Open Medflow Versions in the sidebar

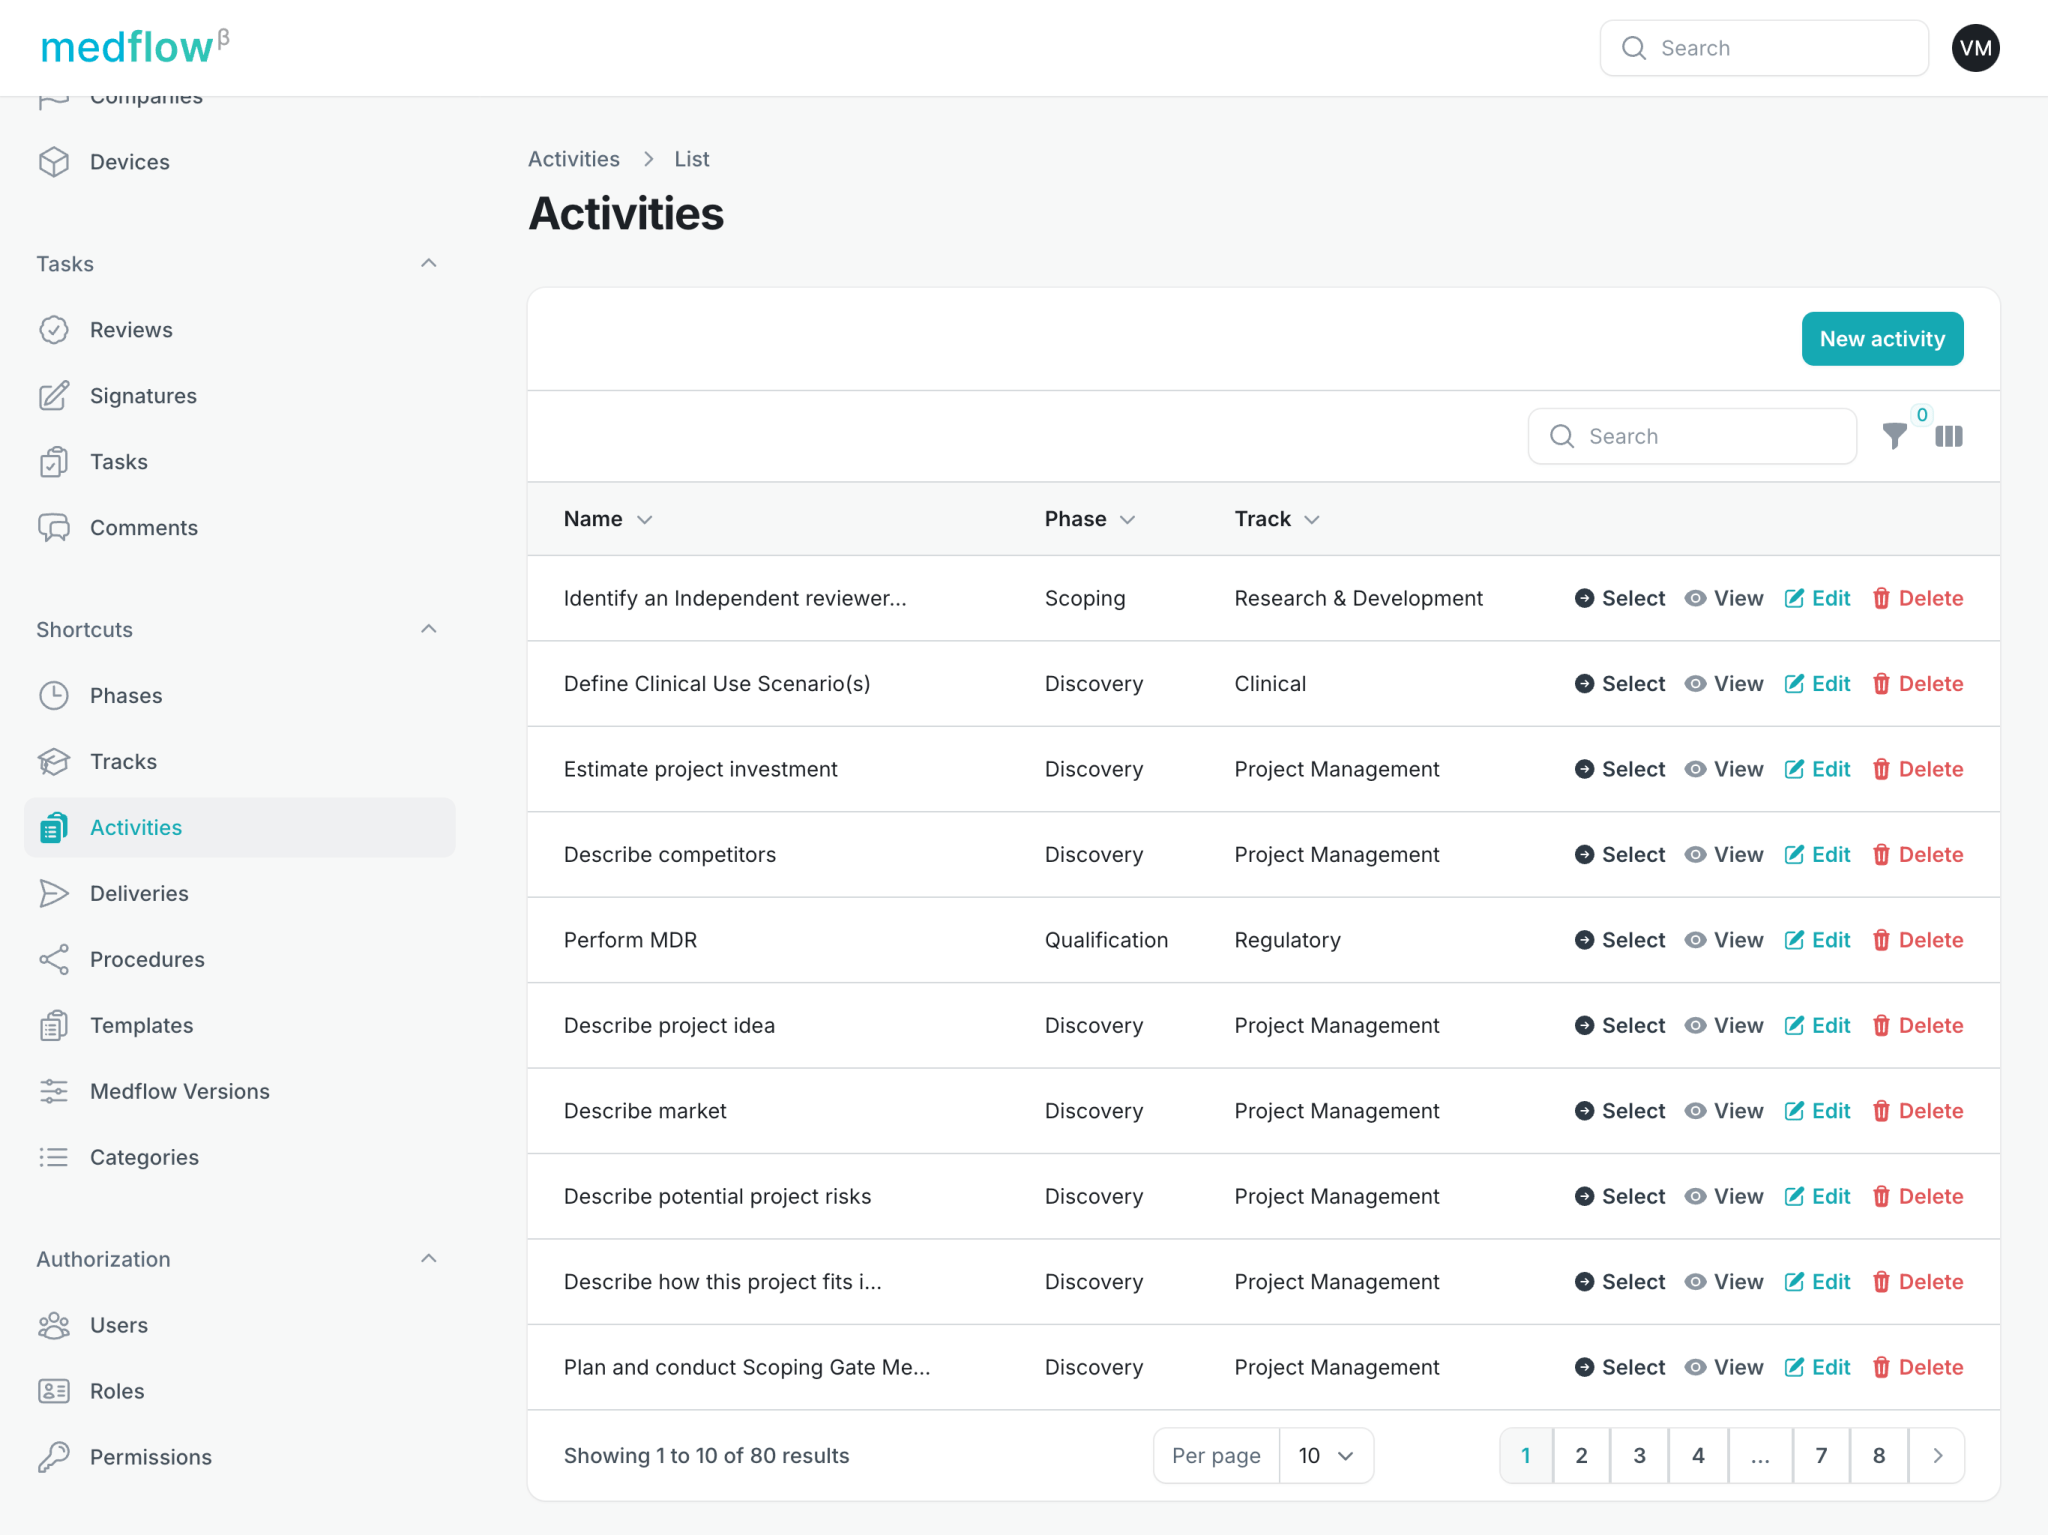coord(179,1091)
